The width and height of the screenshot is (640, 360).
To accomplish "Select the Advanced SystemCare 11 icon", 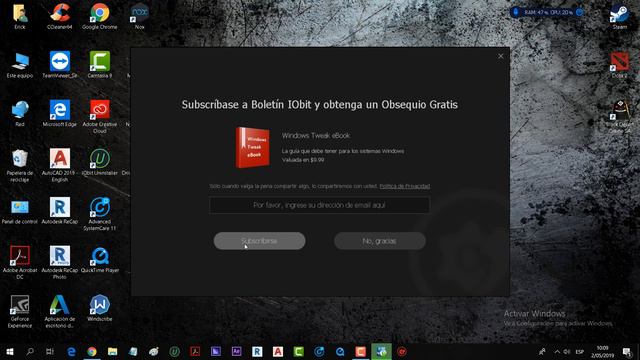I will tap(100, 214).
